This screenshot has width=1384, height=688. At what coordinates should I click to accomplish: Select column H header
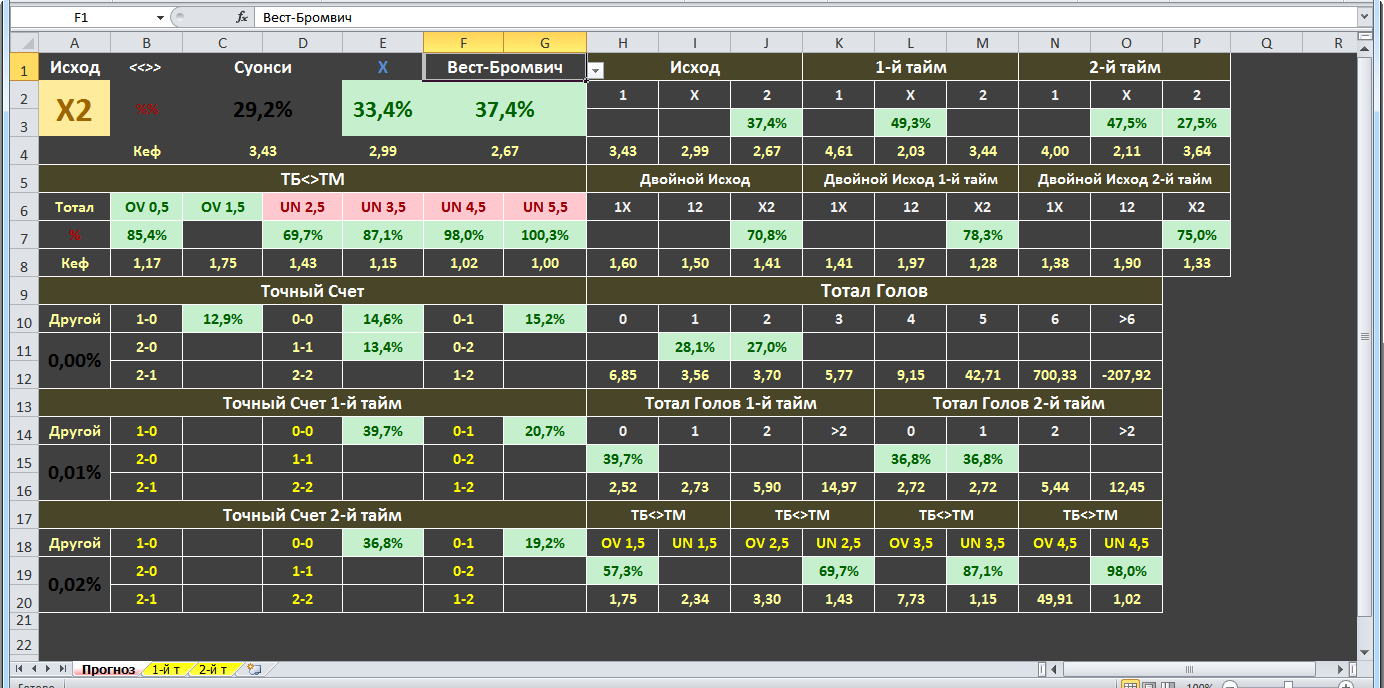(x=623, y=43)
